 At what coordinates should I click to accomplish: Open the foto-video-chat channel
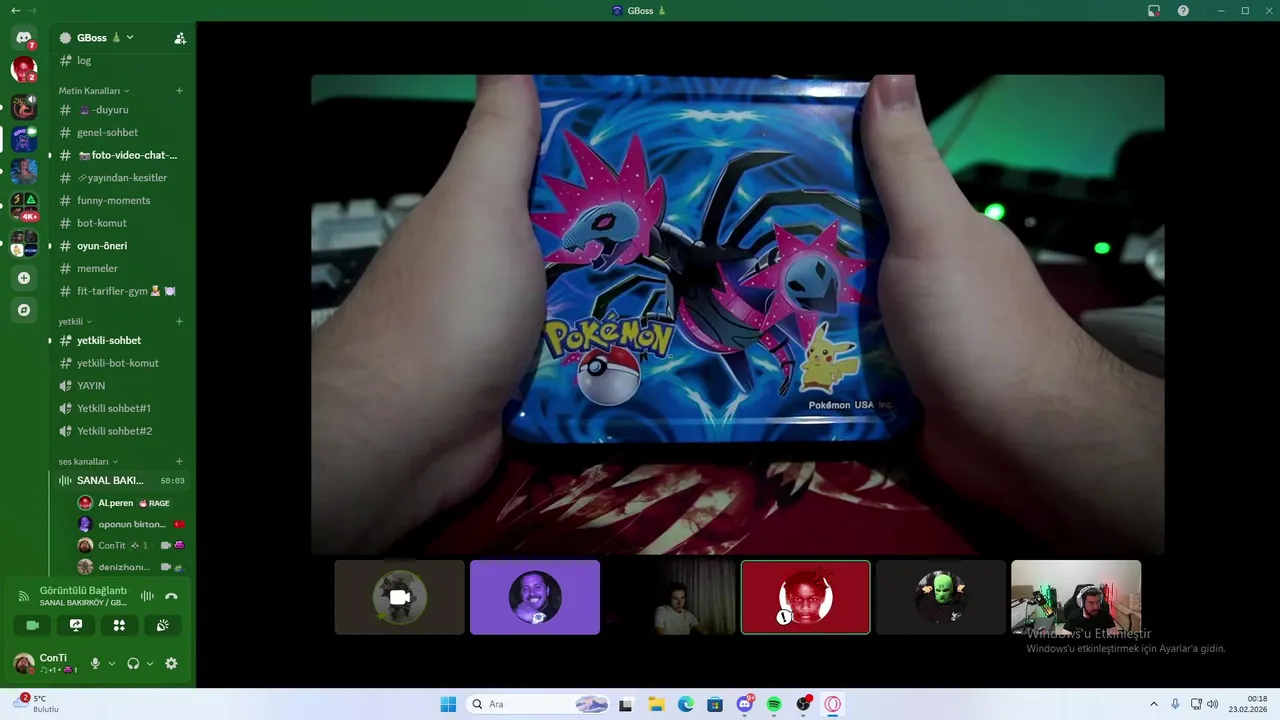[120, 155]
